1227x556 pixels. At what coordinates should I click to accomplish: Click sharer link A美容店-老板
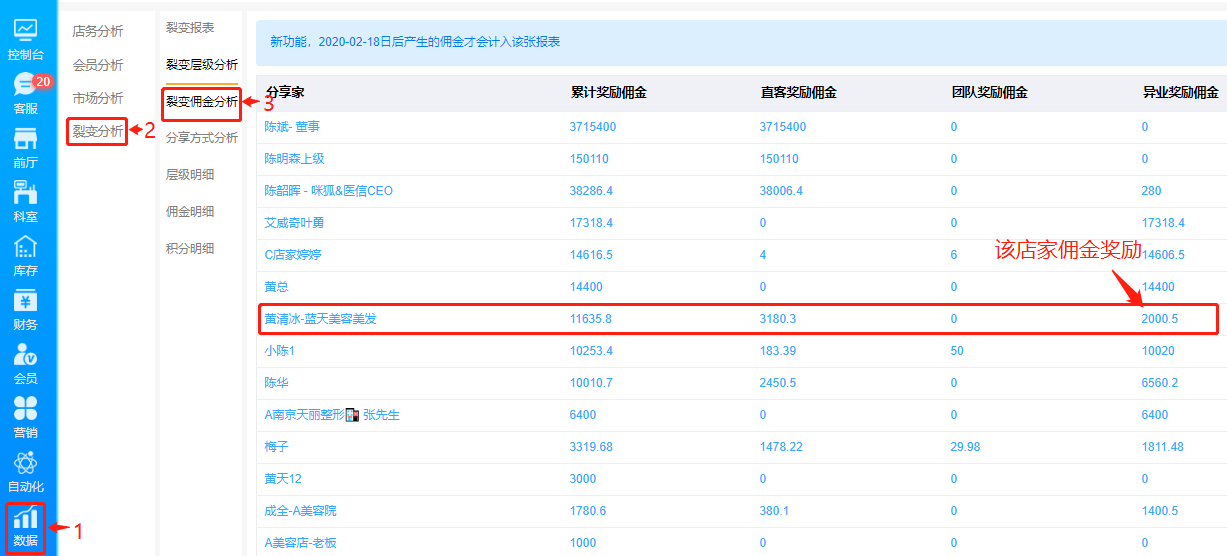(298, 543)
